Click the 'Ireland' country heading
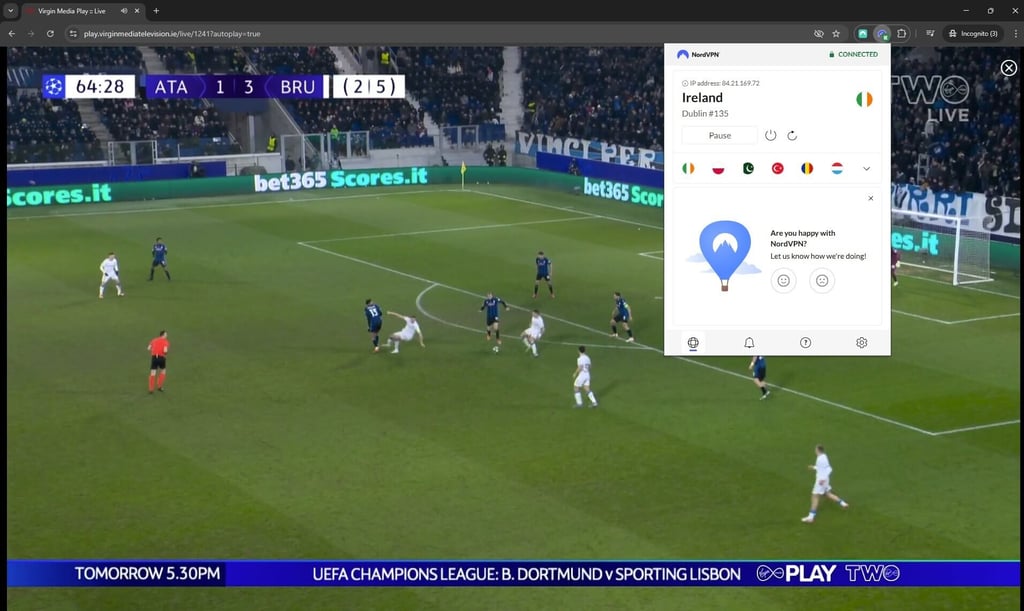The width and height of the screenshot is (1024, 611). click(x=702, y=98)
